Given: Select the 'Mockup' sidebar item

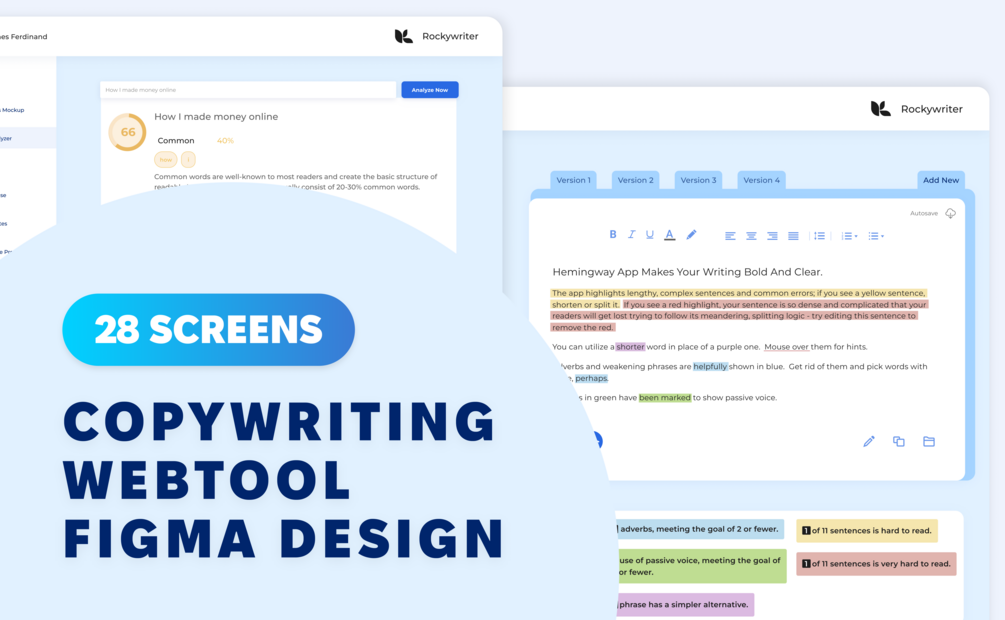Looking at the screenshot, I should coord(13,110).
